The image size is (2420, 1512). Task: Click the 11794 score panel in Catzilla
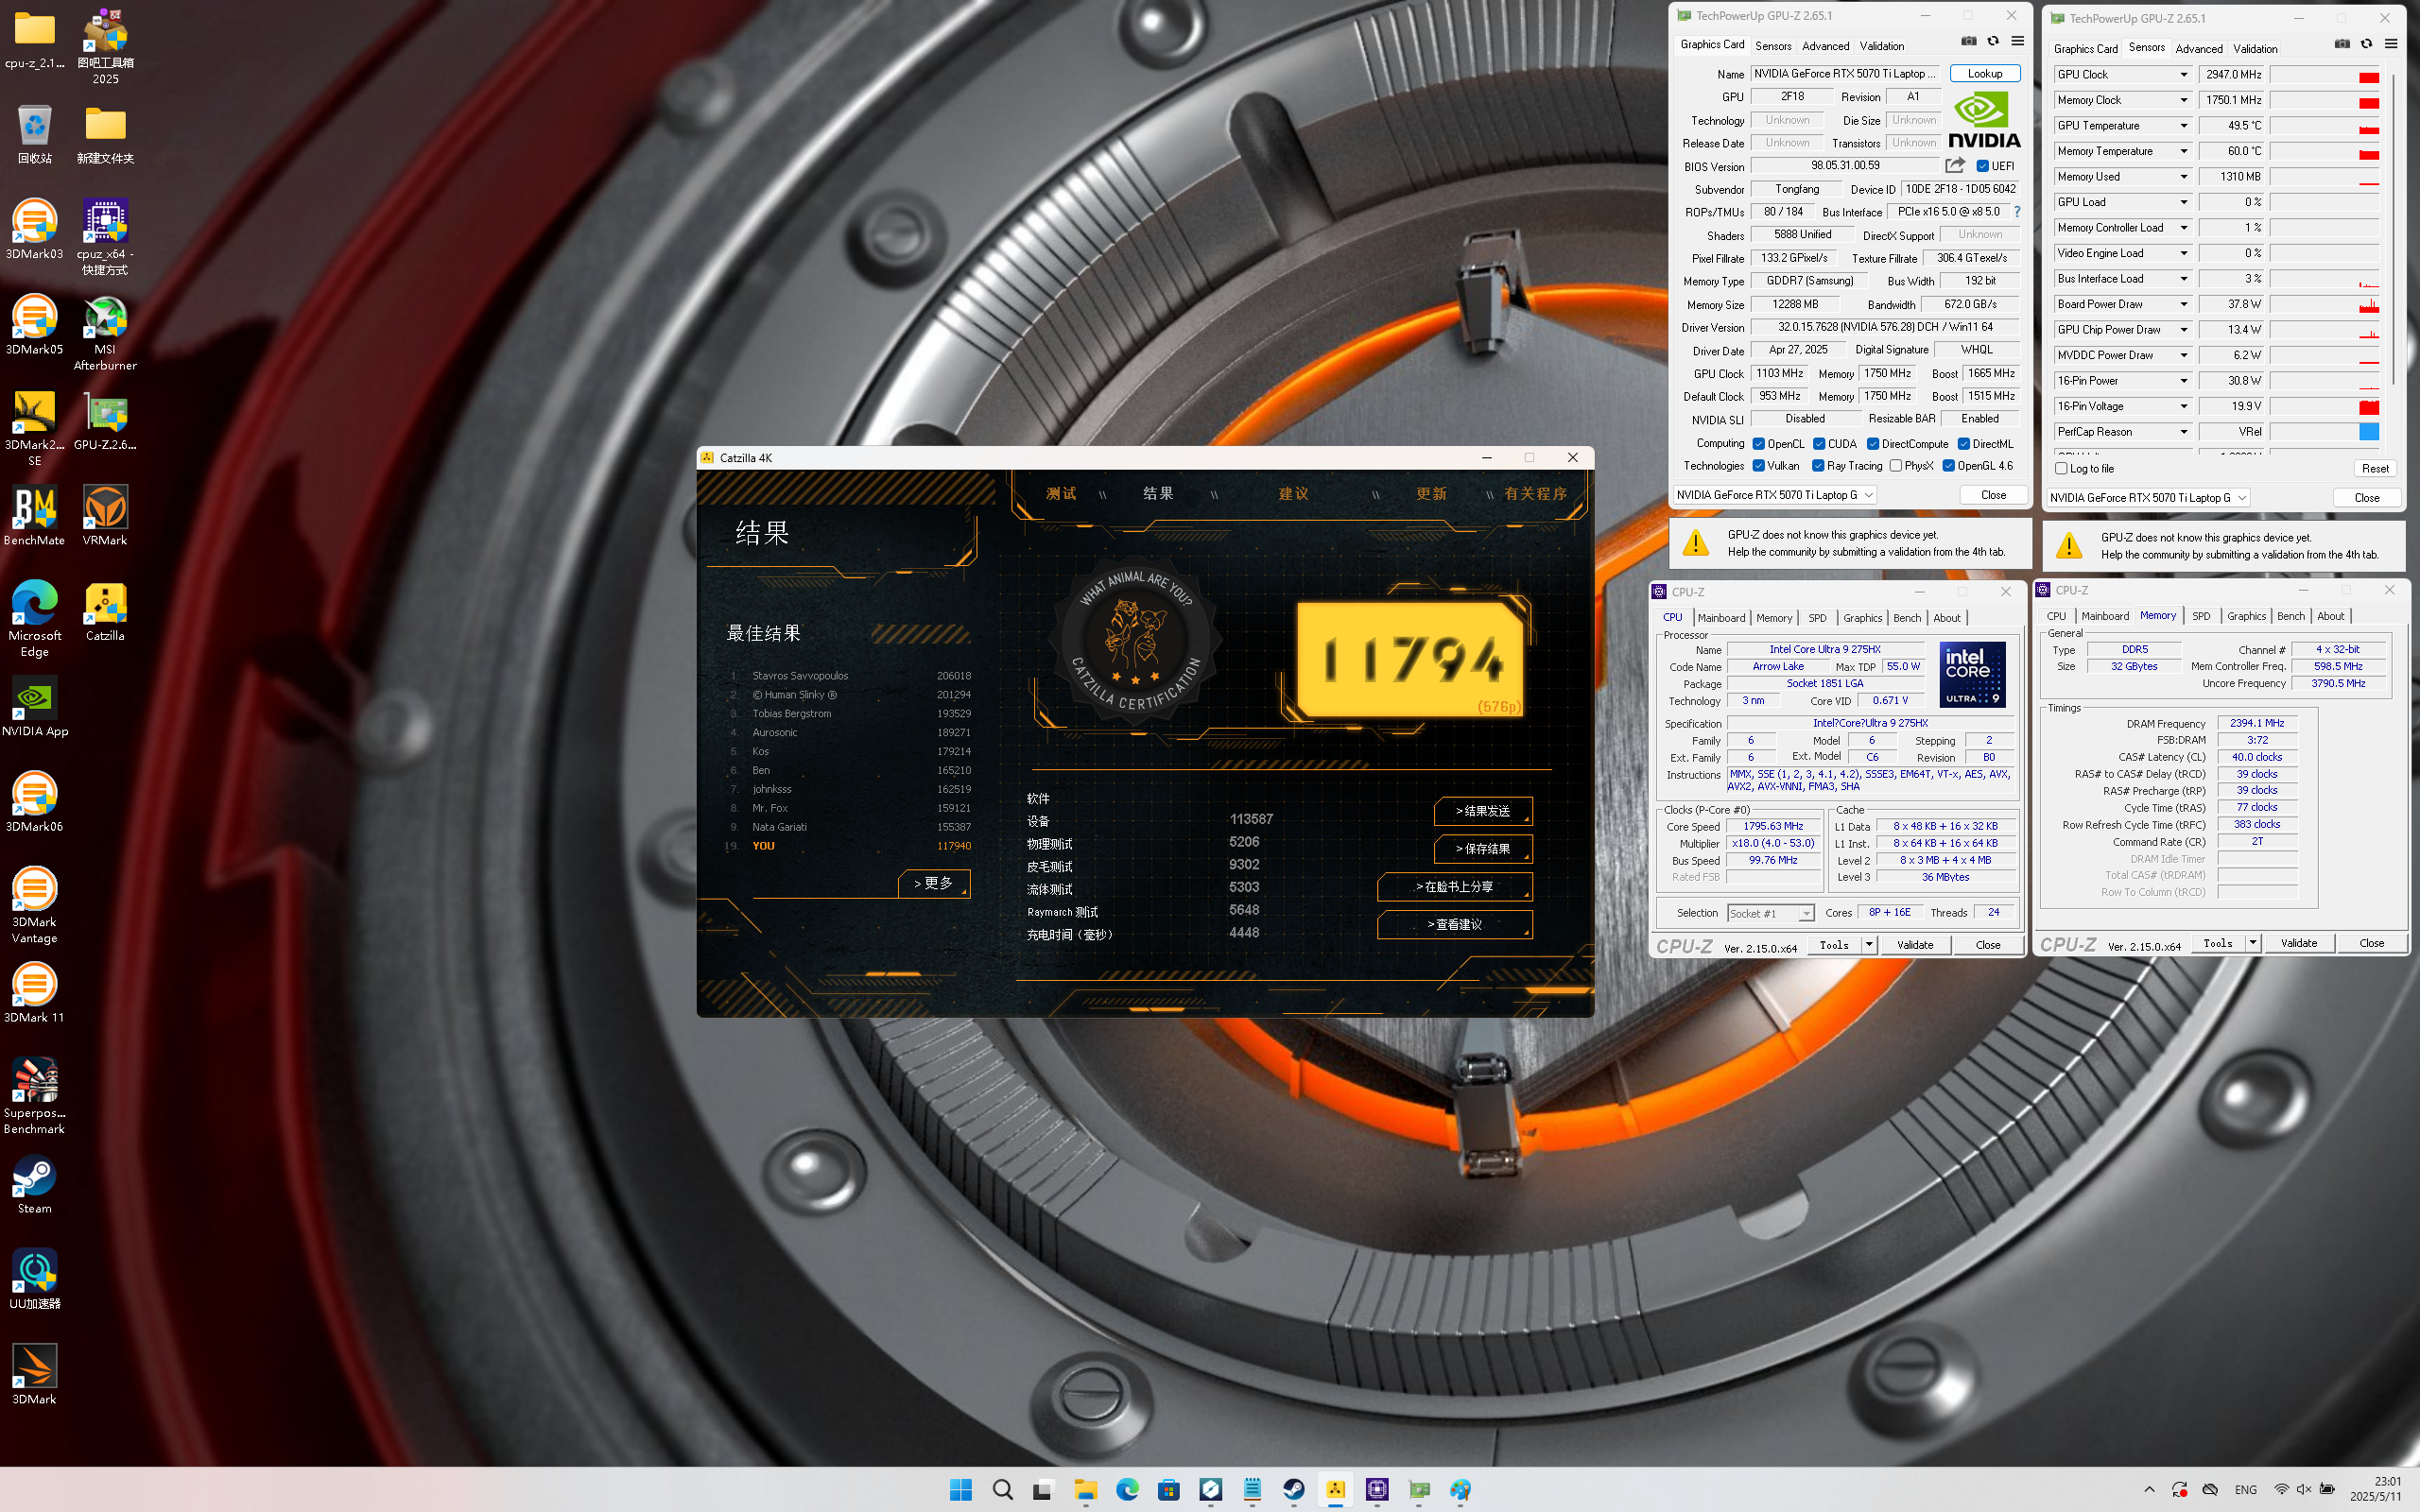[x=1410, y=658]
